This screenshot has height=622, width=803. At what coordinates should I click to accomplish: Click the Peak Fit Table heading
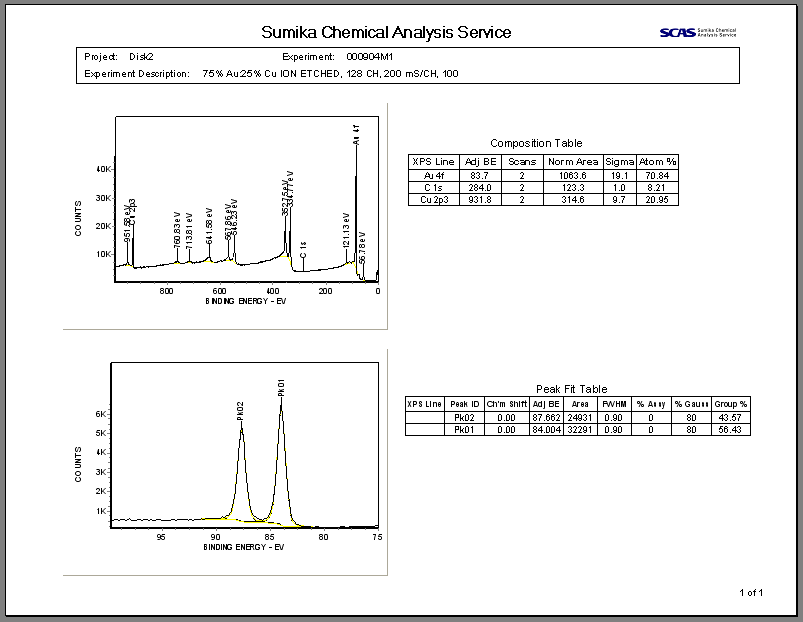(572, 389)
